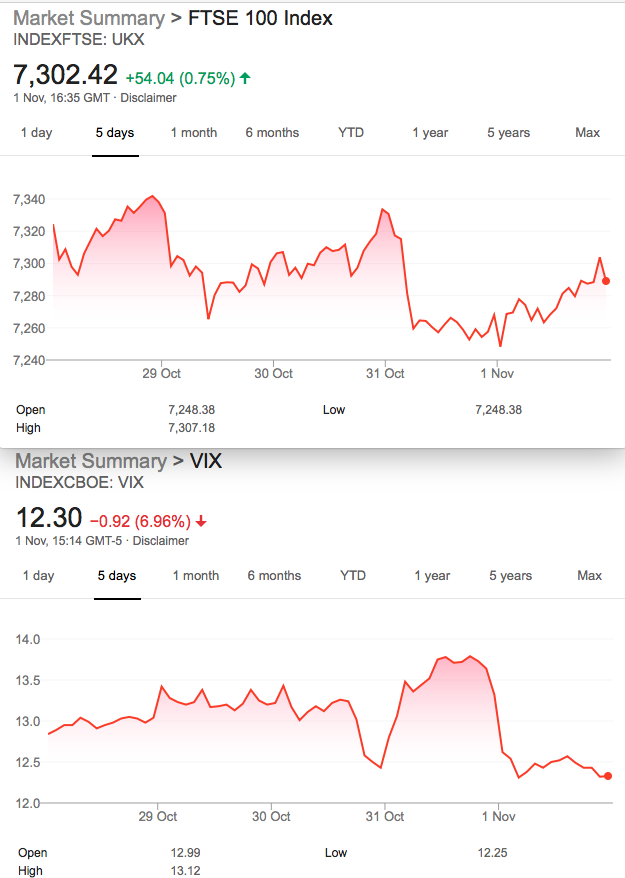This screenshot has height=878, width=625.
Task: Click the green up arrow beside 0.75%
Action: [245, 78]
